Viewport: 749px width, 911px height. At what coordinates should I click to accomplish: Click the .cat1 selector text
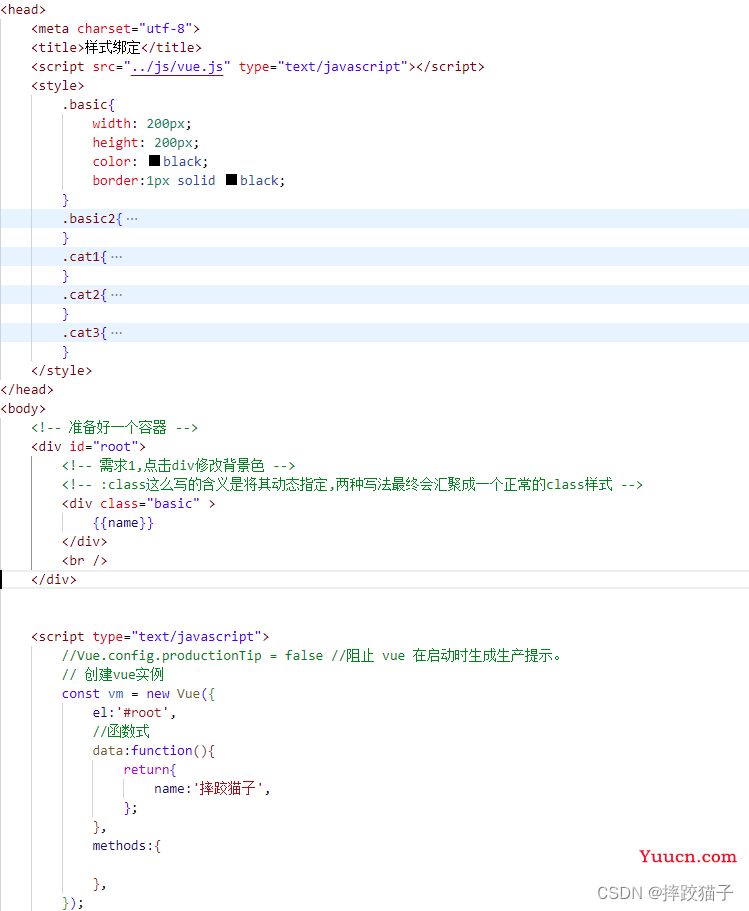(81, 257)
